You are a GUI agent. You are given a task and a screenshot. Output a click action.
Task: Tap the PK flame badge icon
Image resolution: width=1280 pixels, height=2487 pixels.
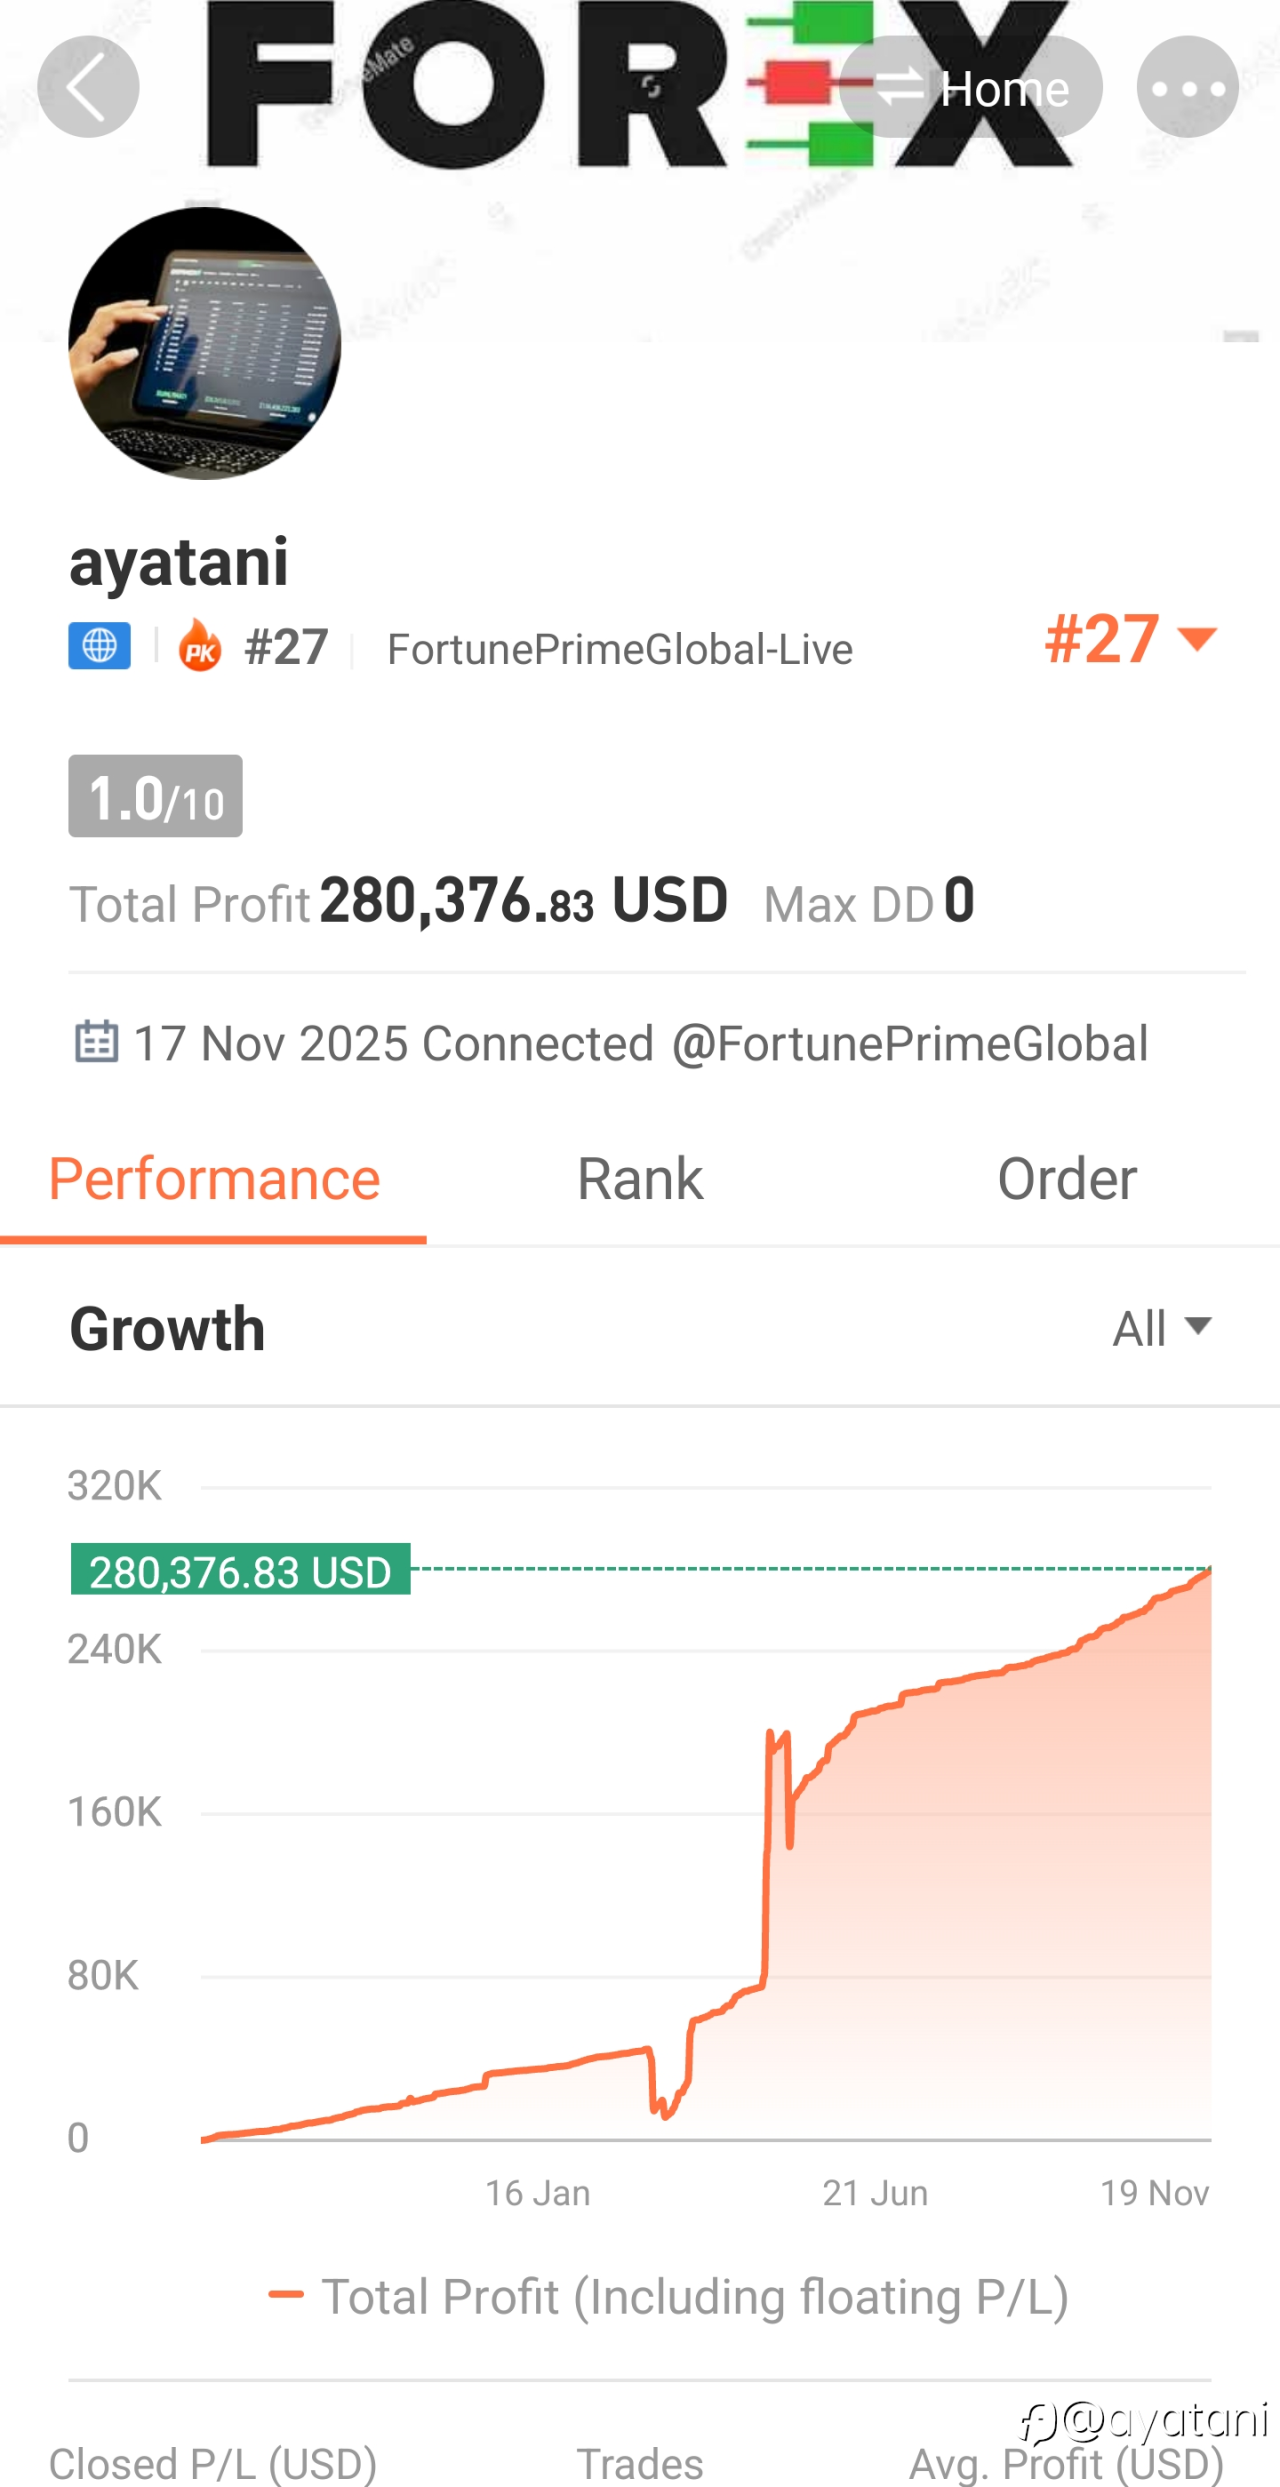(200, 646)
